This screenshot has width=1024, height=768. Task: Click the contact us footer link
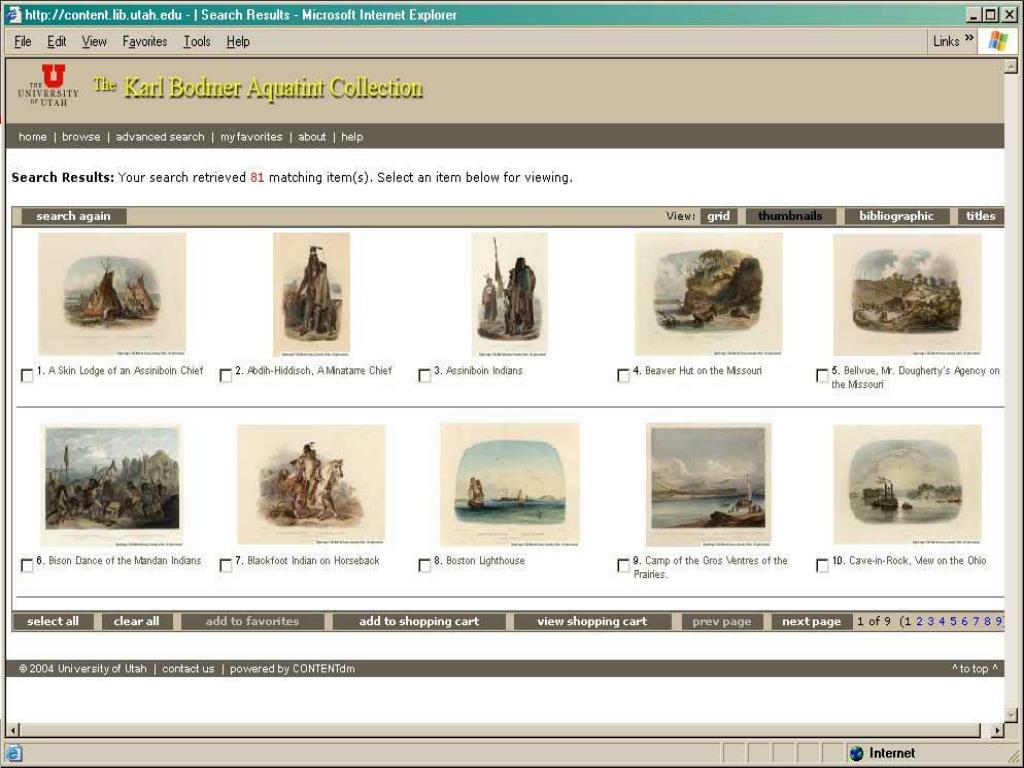point(188,669)
